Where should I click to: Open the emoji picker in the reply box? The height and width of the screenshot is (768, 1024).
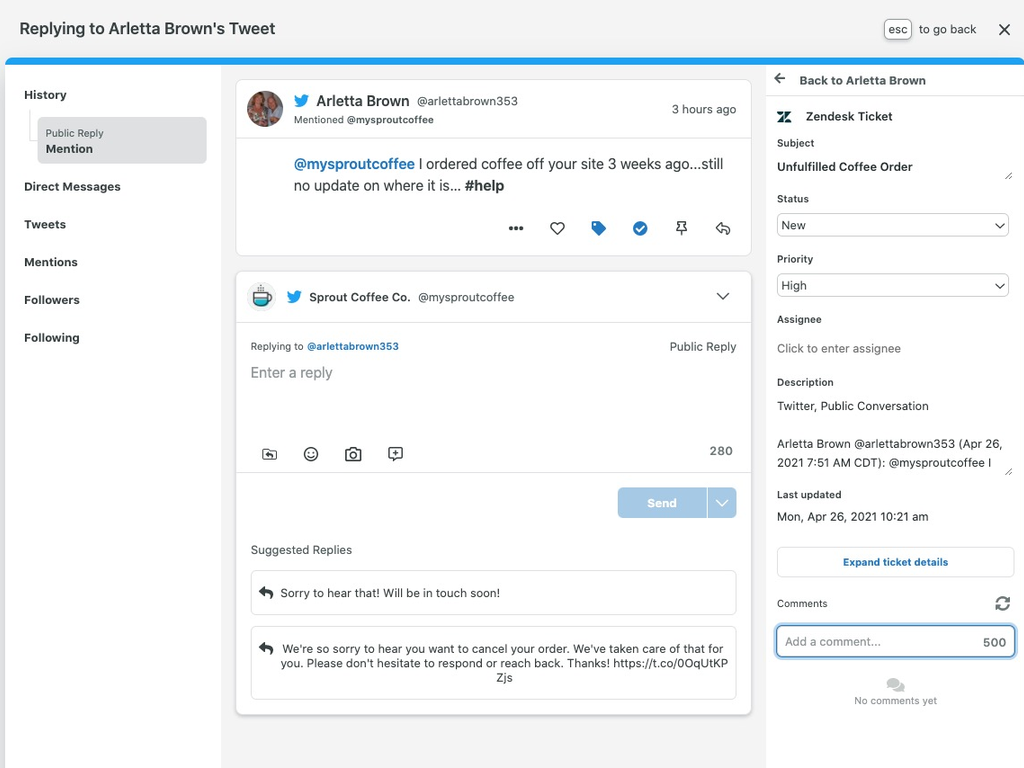(x=311, y=453)
